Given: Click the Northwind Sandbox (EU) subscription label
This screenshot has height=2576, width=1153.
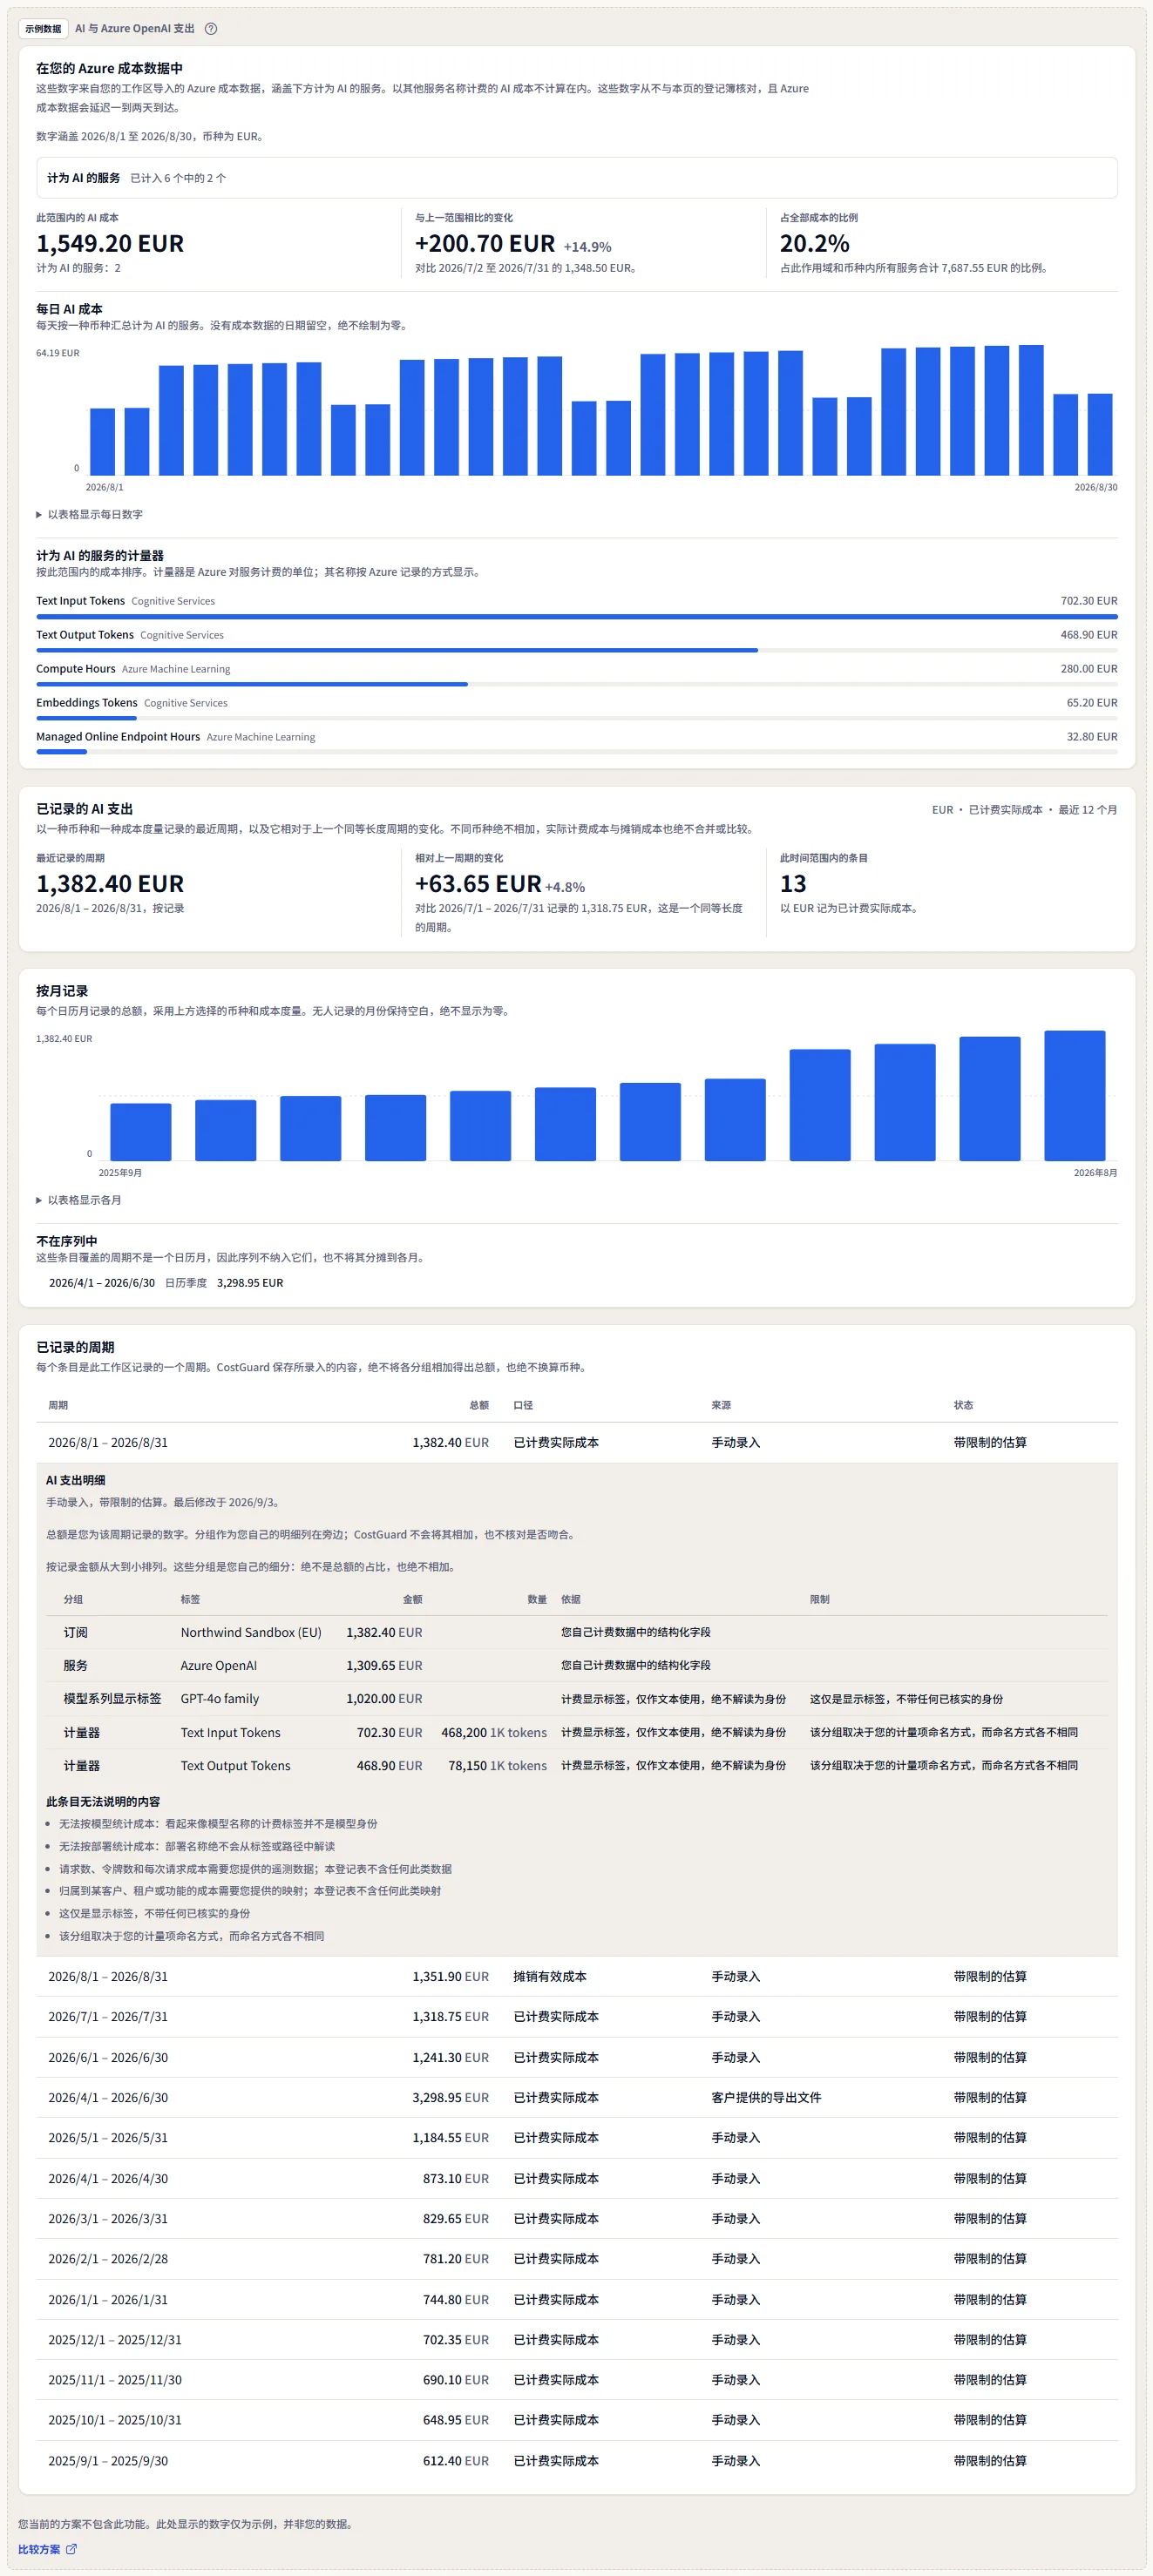Looking at the screenshot, I should pos(251,1632).
